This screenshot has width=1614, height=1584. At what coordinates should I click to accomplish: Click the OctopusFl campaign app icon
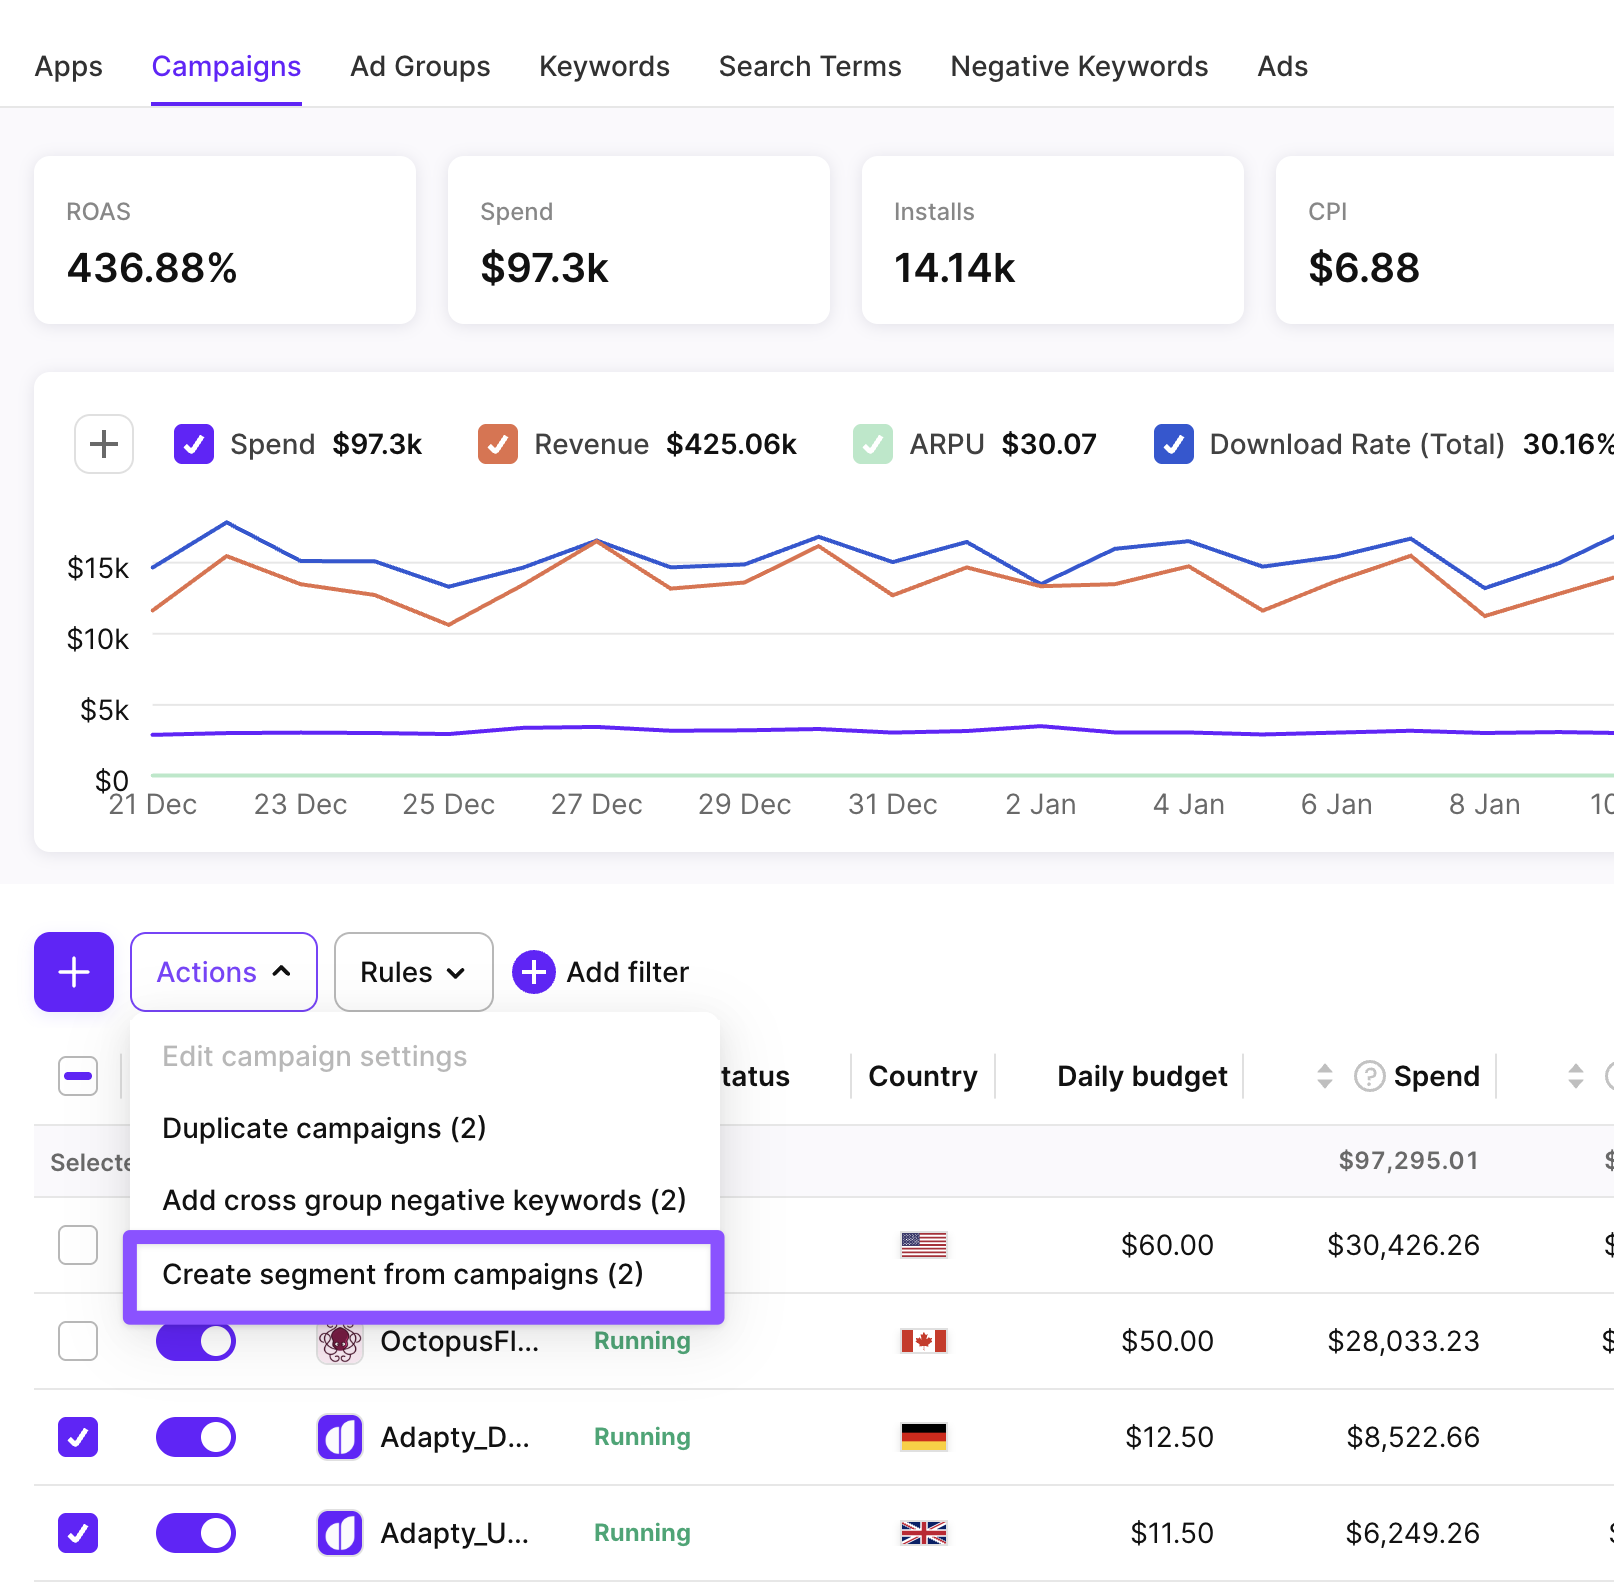coord(340,1341)
